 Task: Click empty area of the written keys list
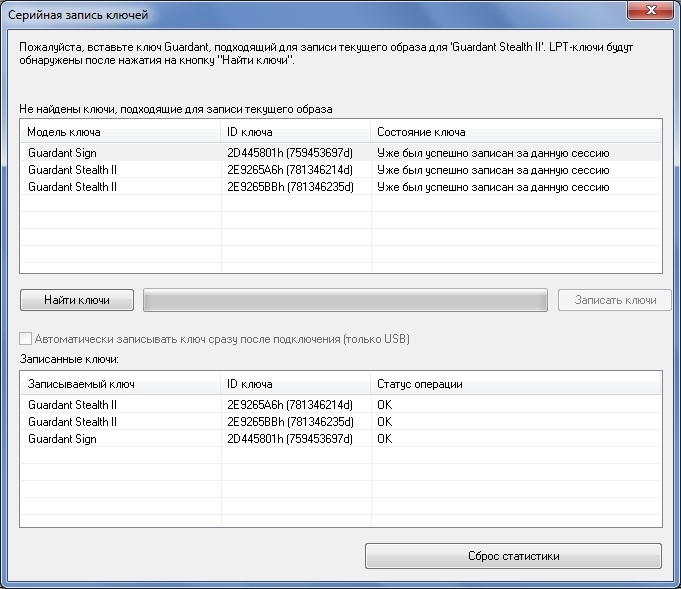pyautogui.click(x=340, y=490)
